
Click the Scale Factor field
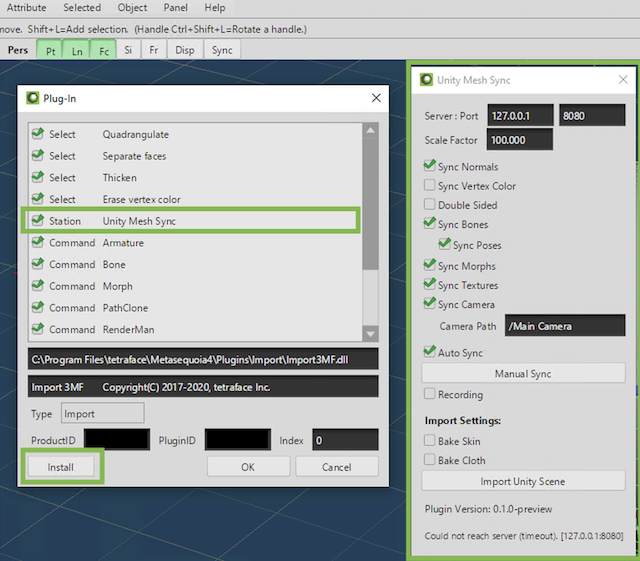pos(519,140)
